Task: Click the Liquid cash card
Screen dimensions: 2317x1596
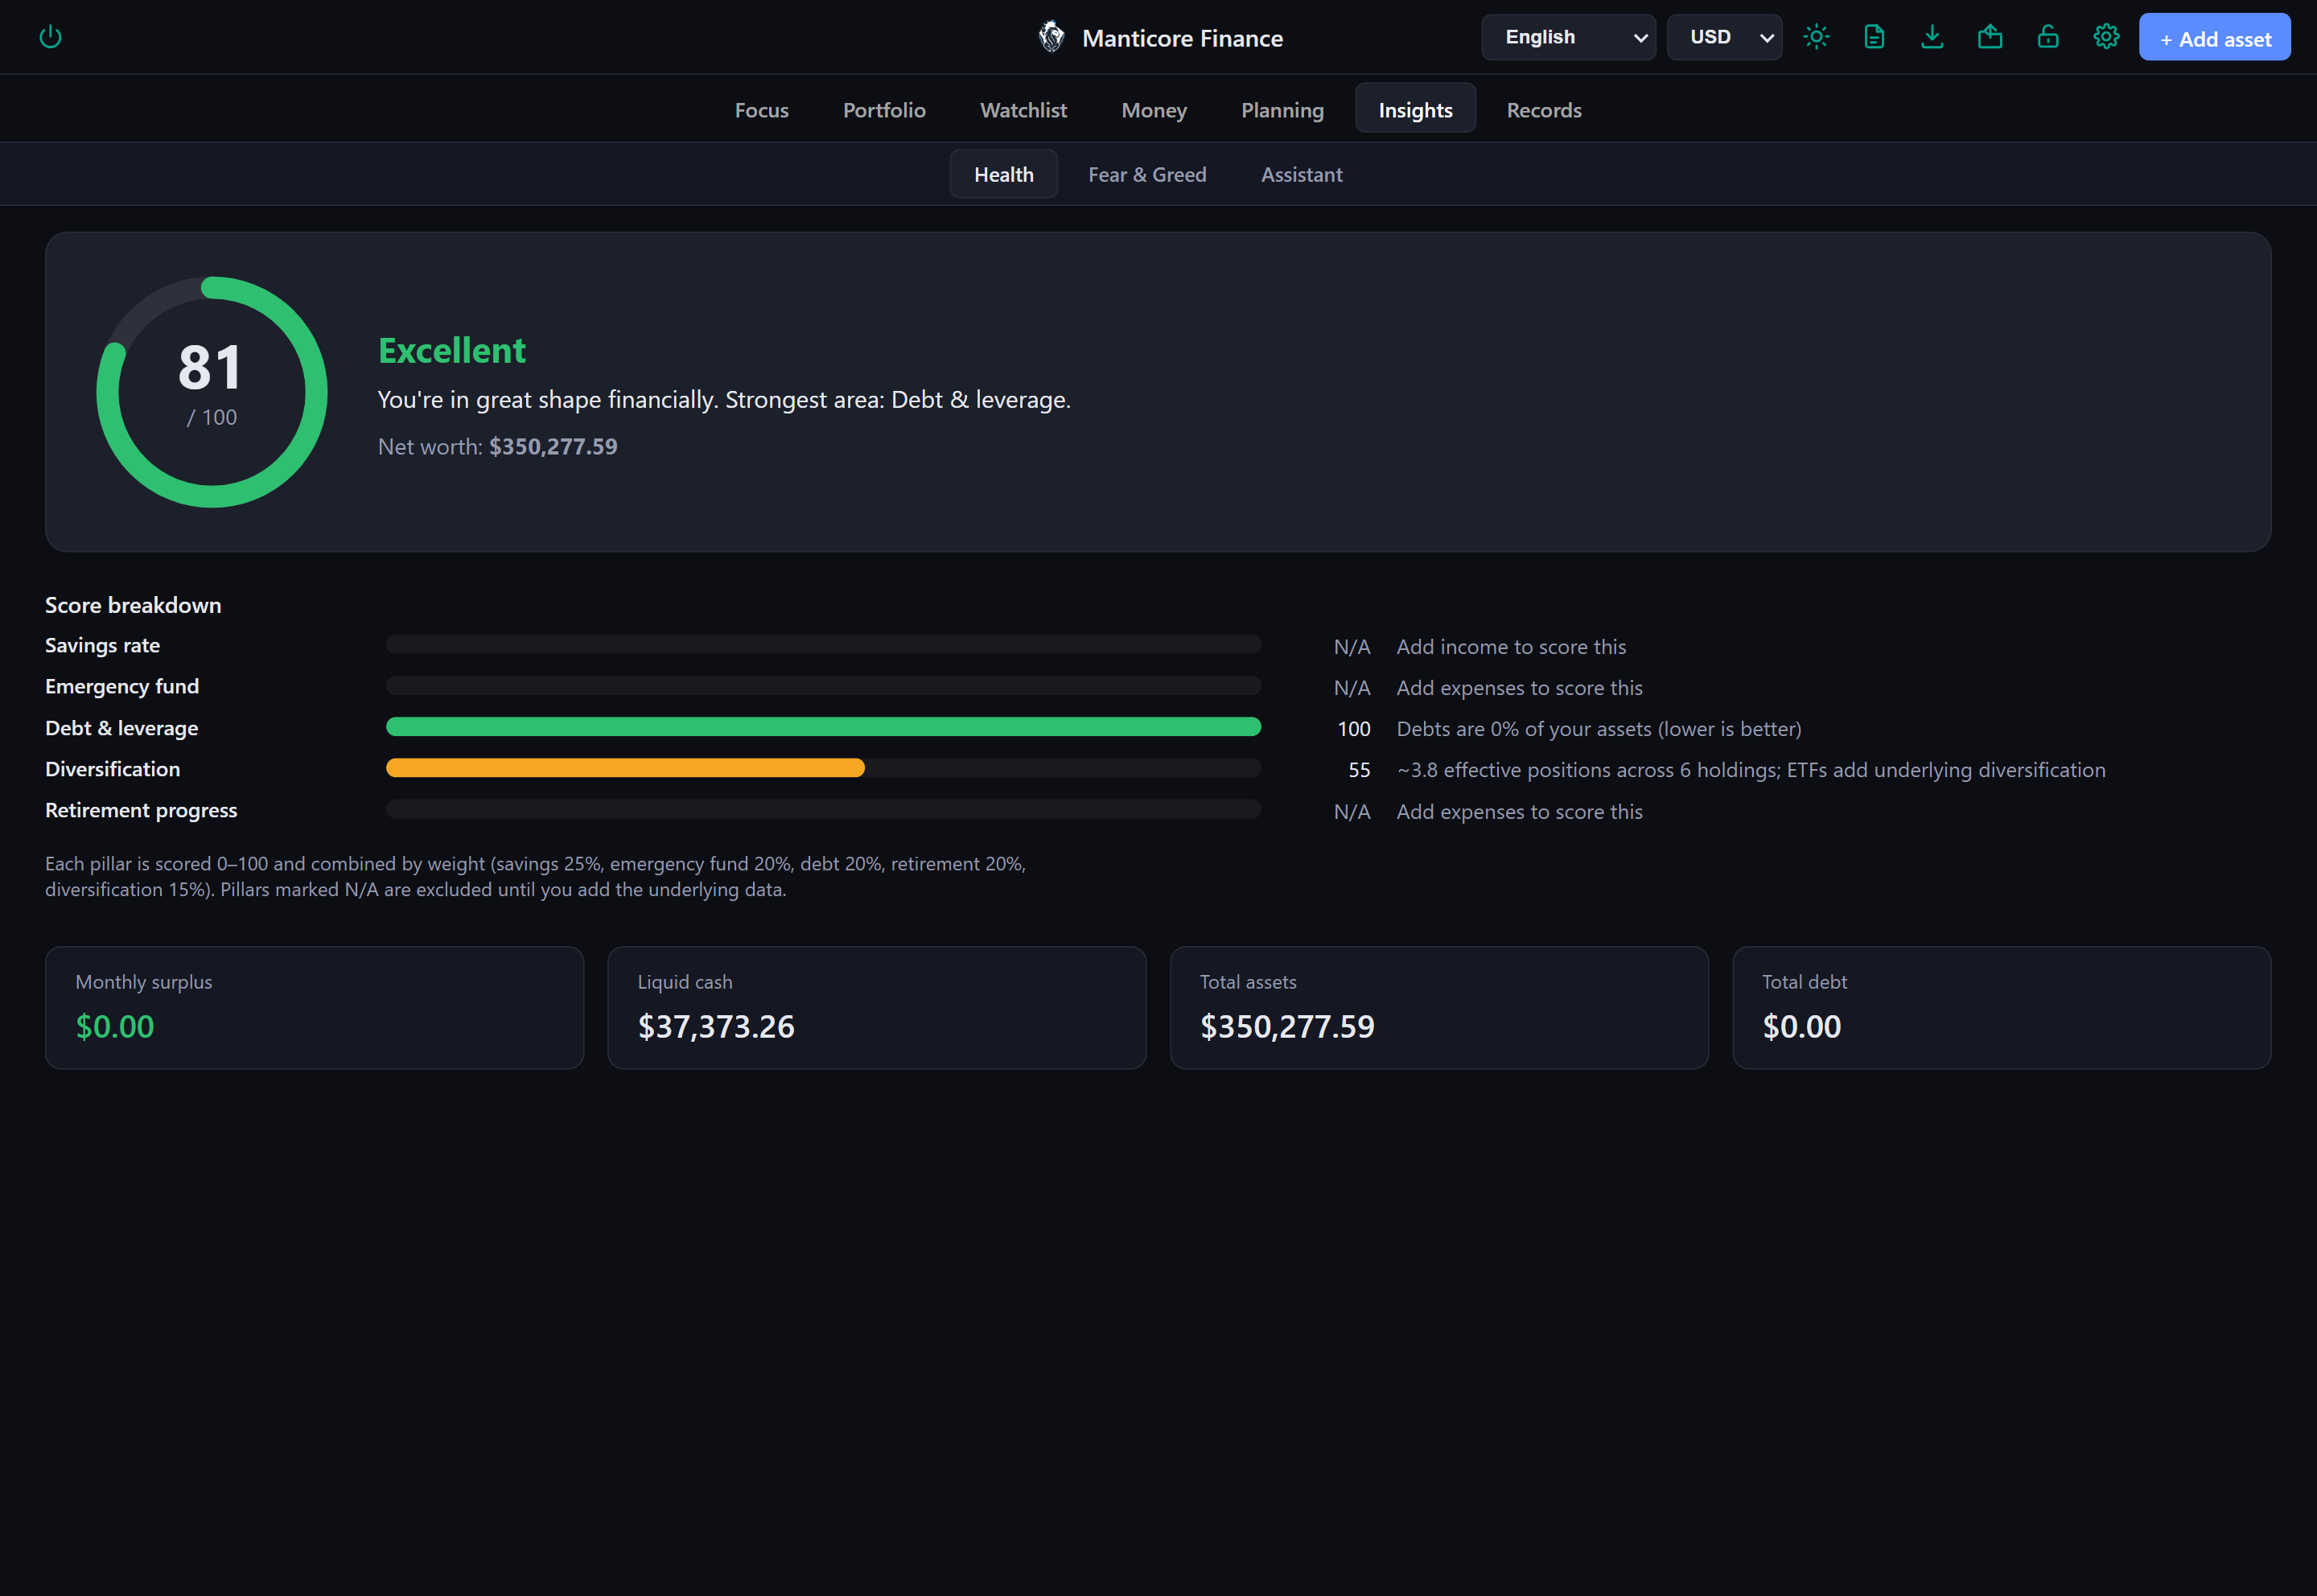Action: [x=877, y=1008]
